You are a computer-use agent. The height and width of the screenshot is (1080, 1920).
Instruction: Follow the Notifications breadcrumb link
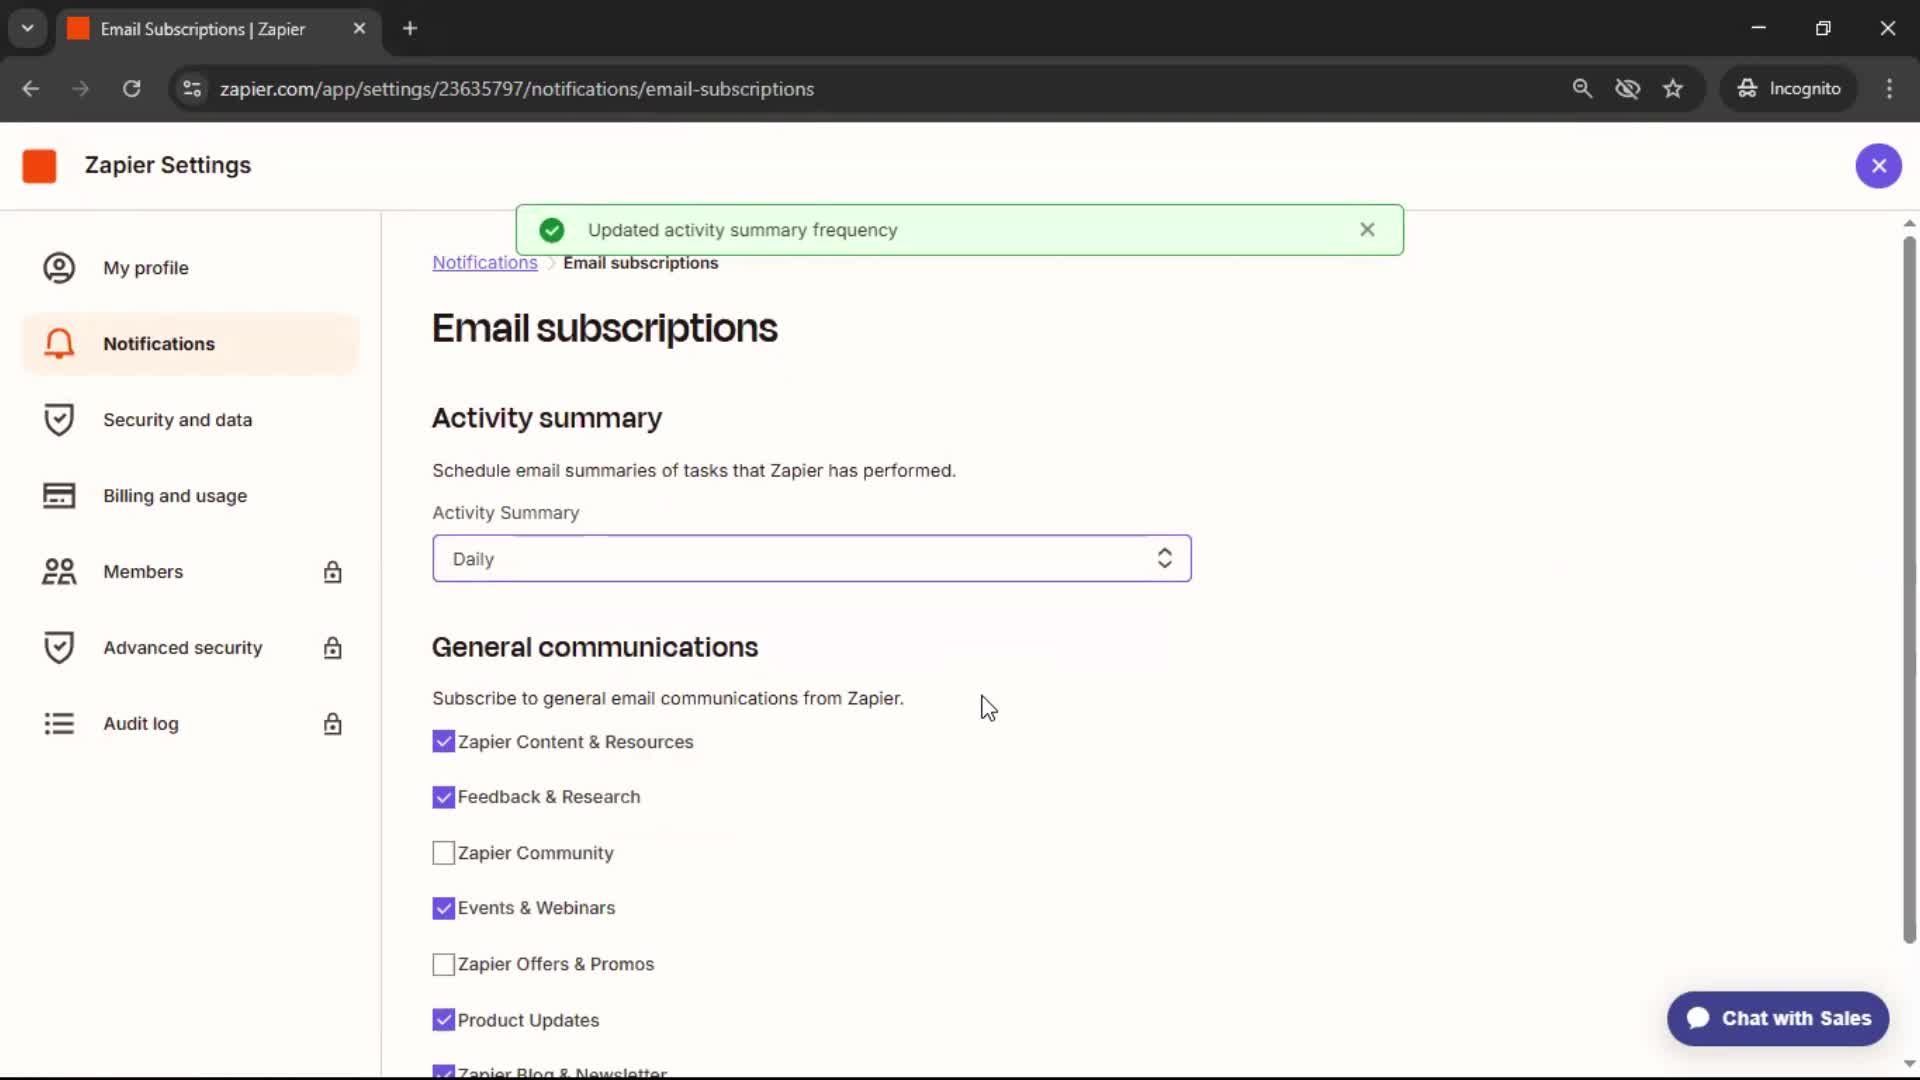click(x=485, y=263)
